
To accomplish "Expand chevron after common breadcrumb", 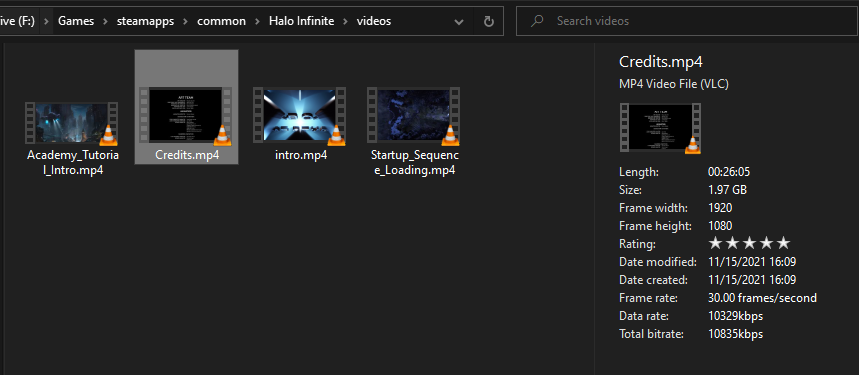I will tap(257, 21).
